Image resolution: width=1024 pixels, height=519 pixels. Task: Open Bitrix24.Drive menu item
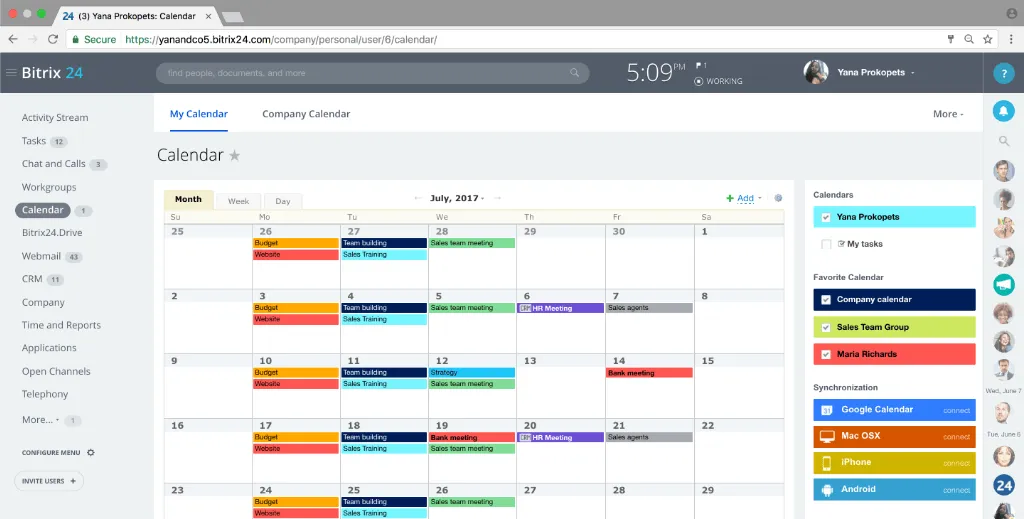(x=52, y=232)
